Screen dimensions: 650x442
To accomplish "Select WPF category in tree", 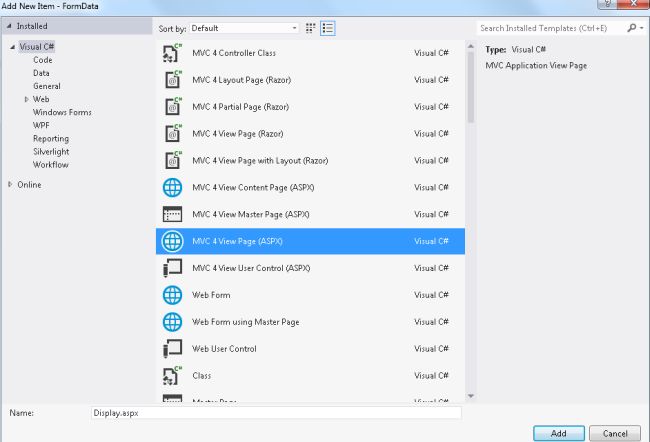I will (x=41, y=125).
